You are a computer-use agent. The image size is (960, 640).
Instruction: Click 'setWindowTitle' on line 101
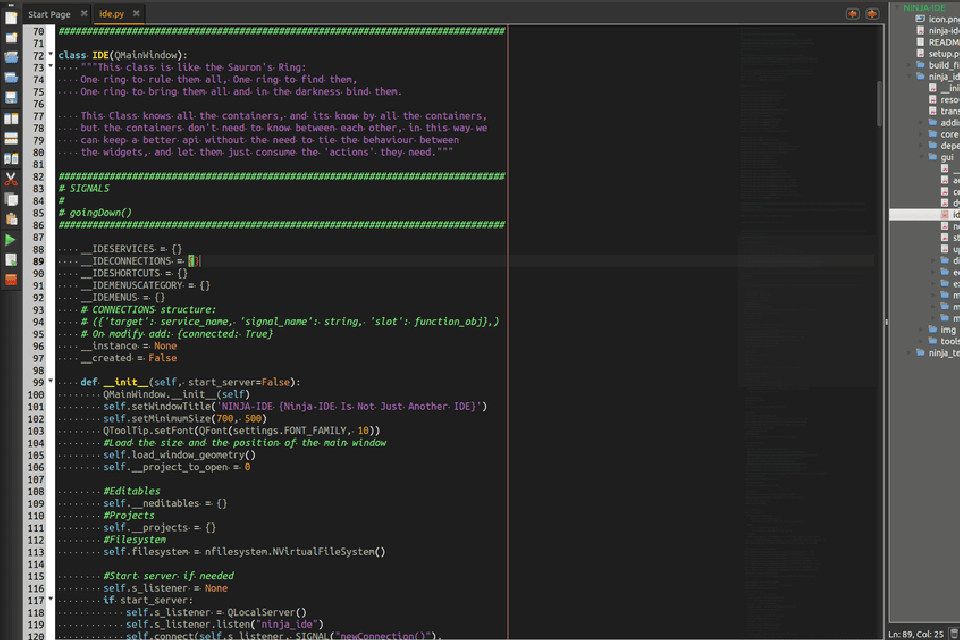point(171,406)
